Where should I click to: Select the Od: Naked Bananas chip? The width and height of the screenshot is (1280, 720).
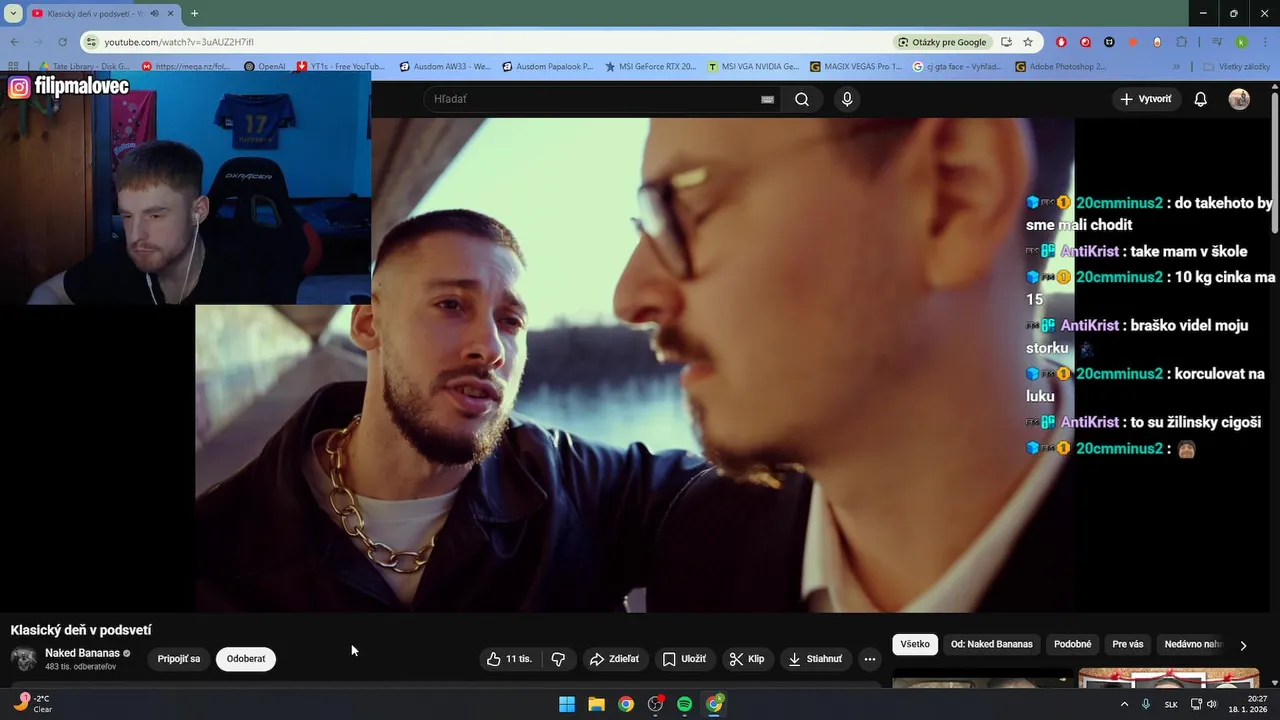[992, 644]
